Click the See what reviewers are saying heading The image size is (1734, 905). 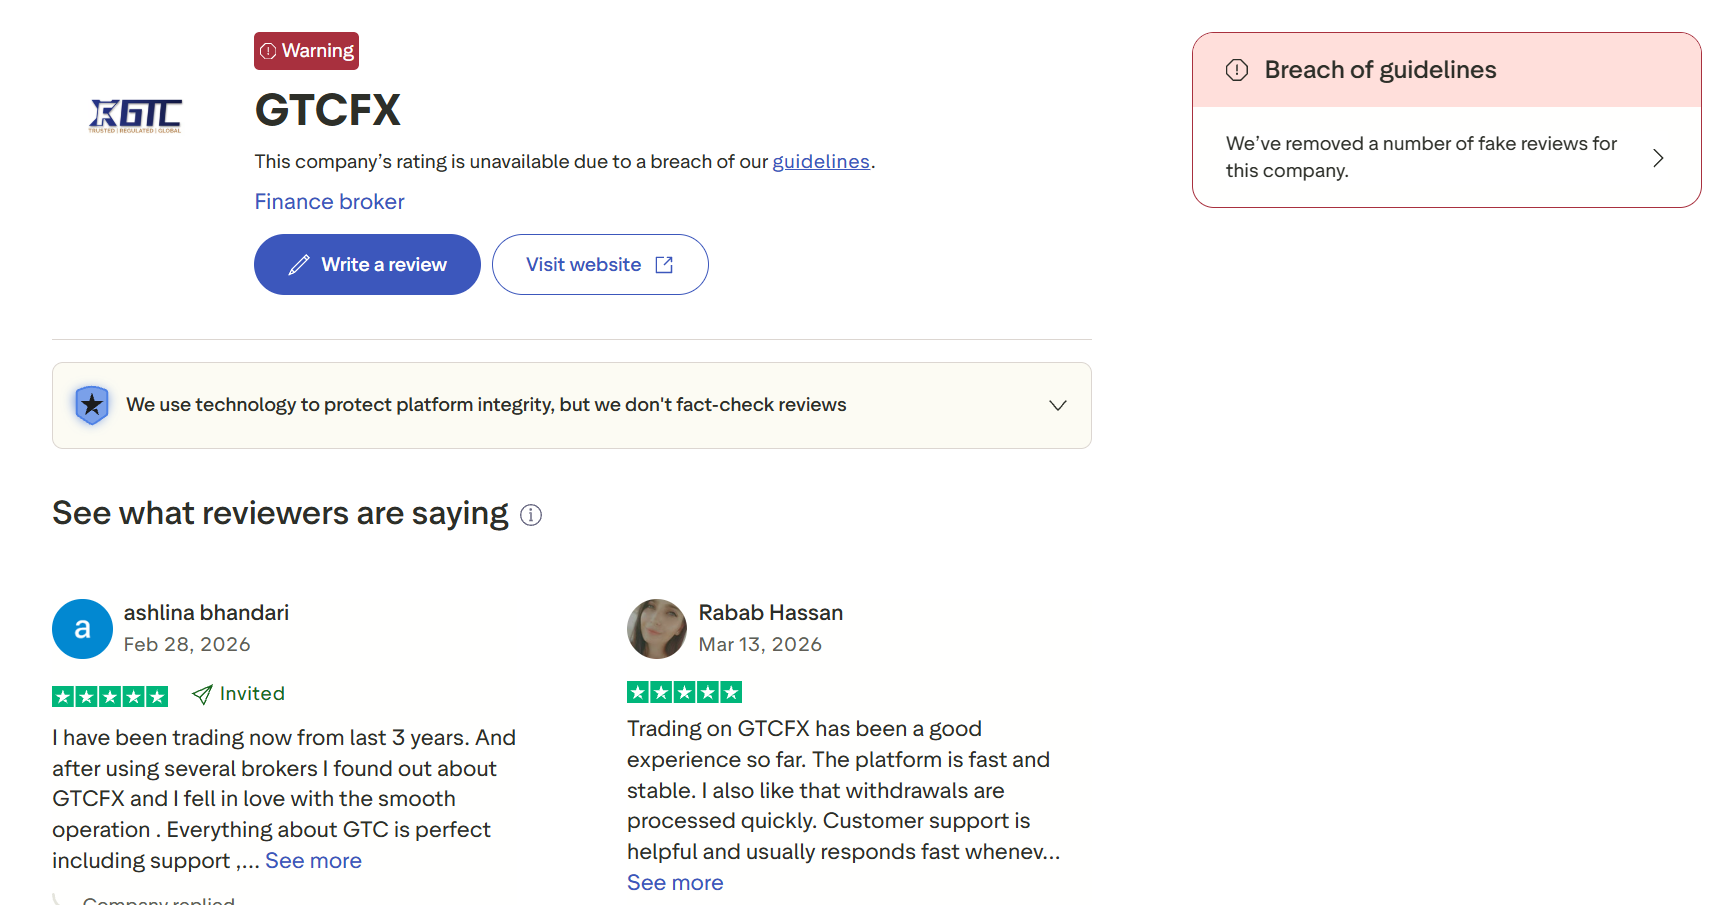[280, 513]
